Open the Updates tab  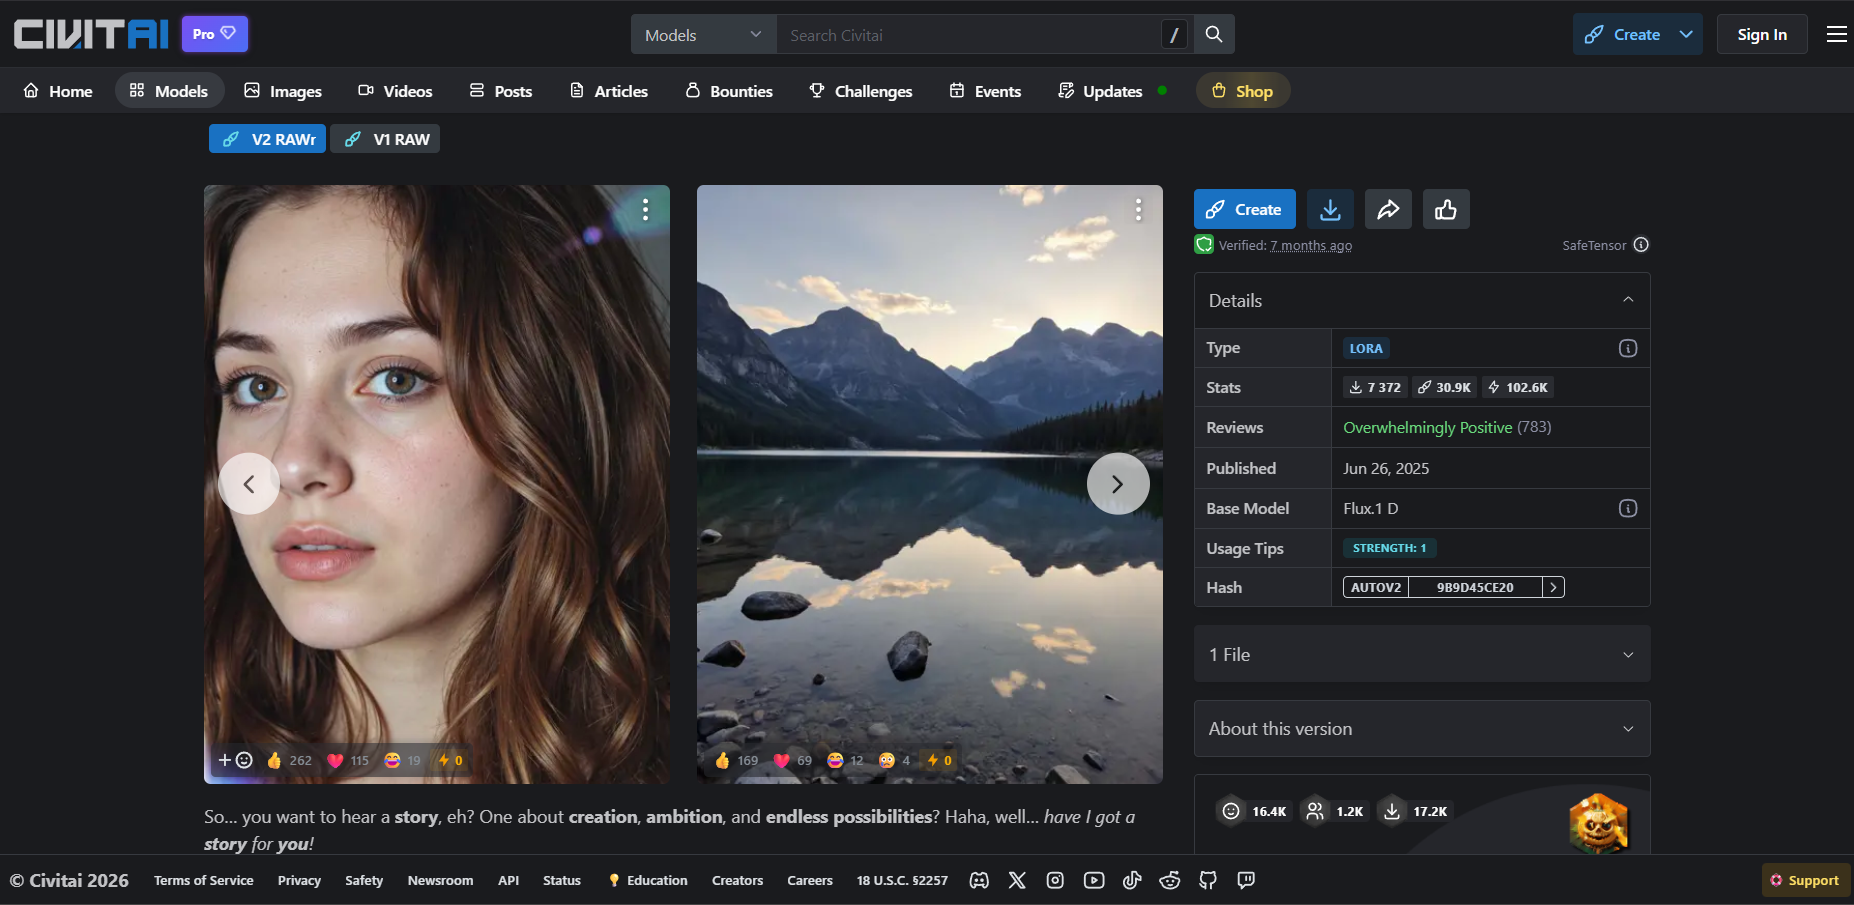click(x=1111, y=91)
